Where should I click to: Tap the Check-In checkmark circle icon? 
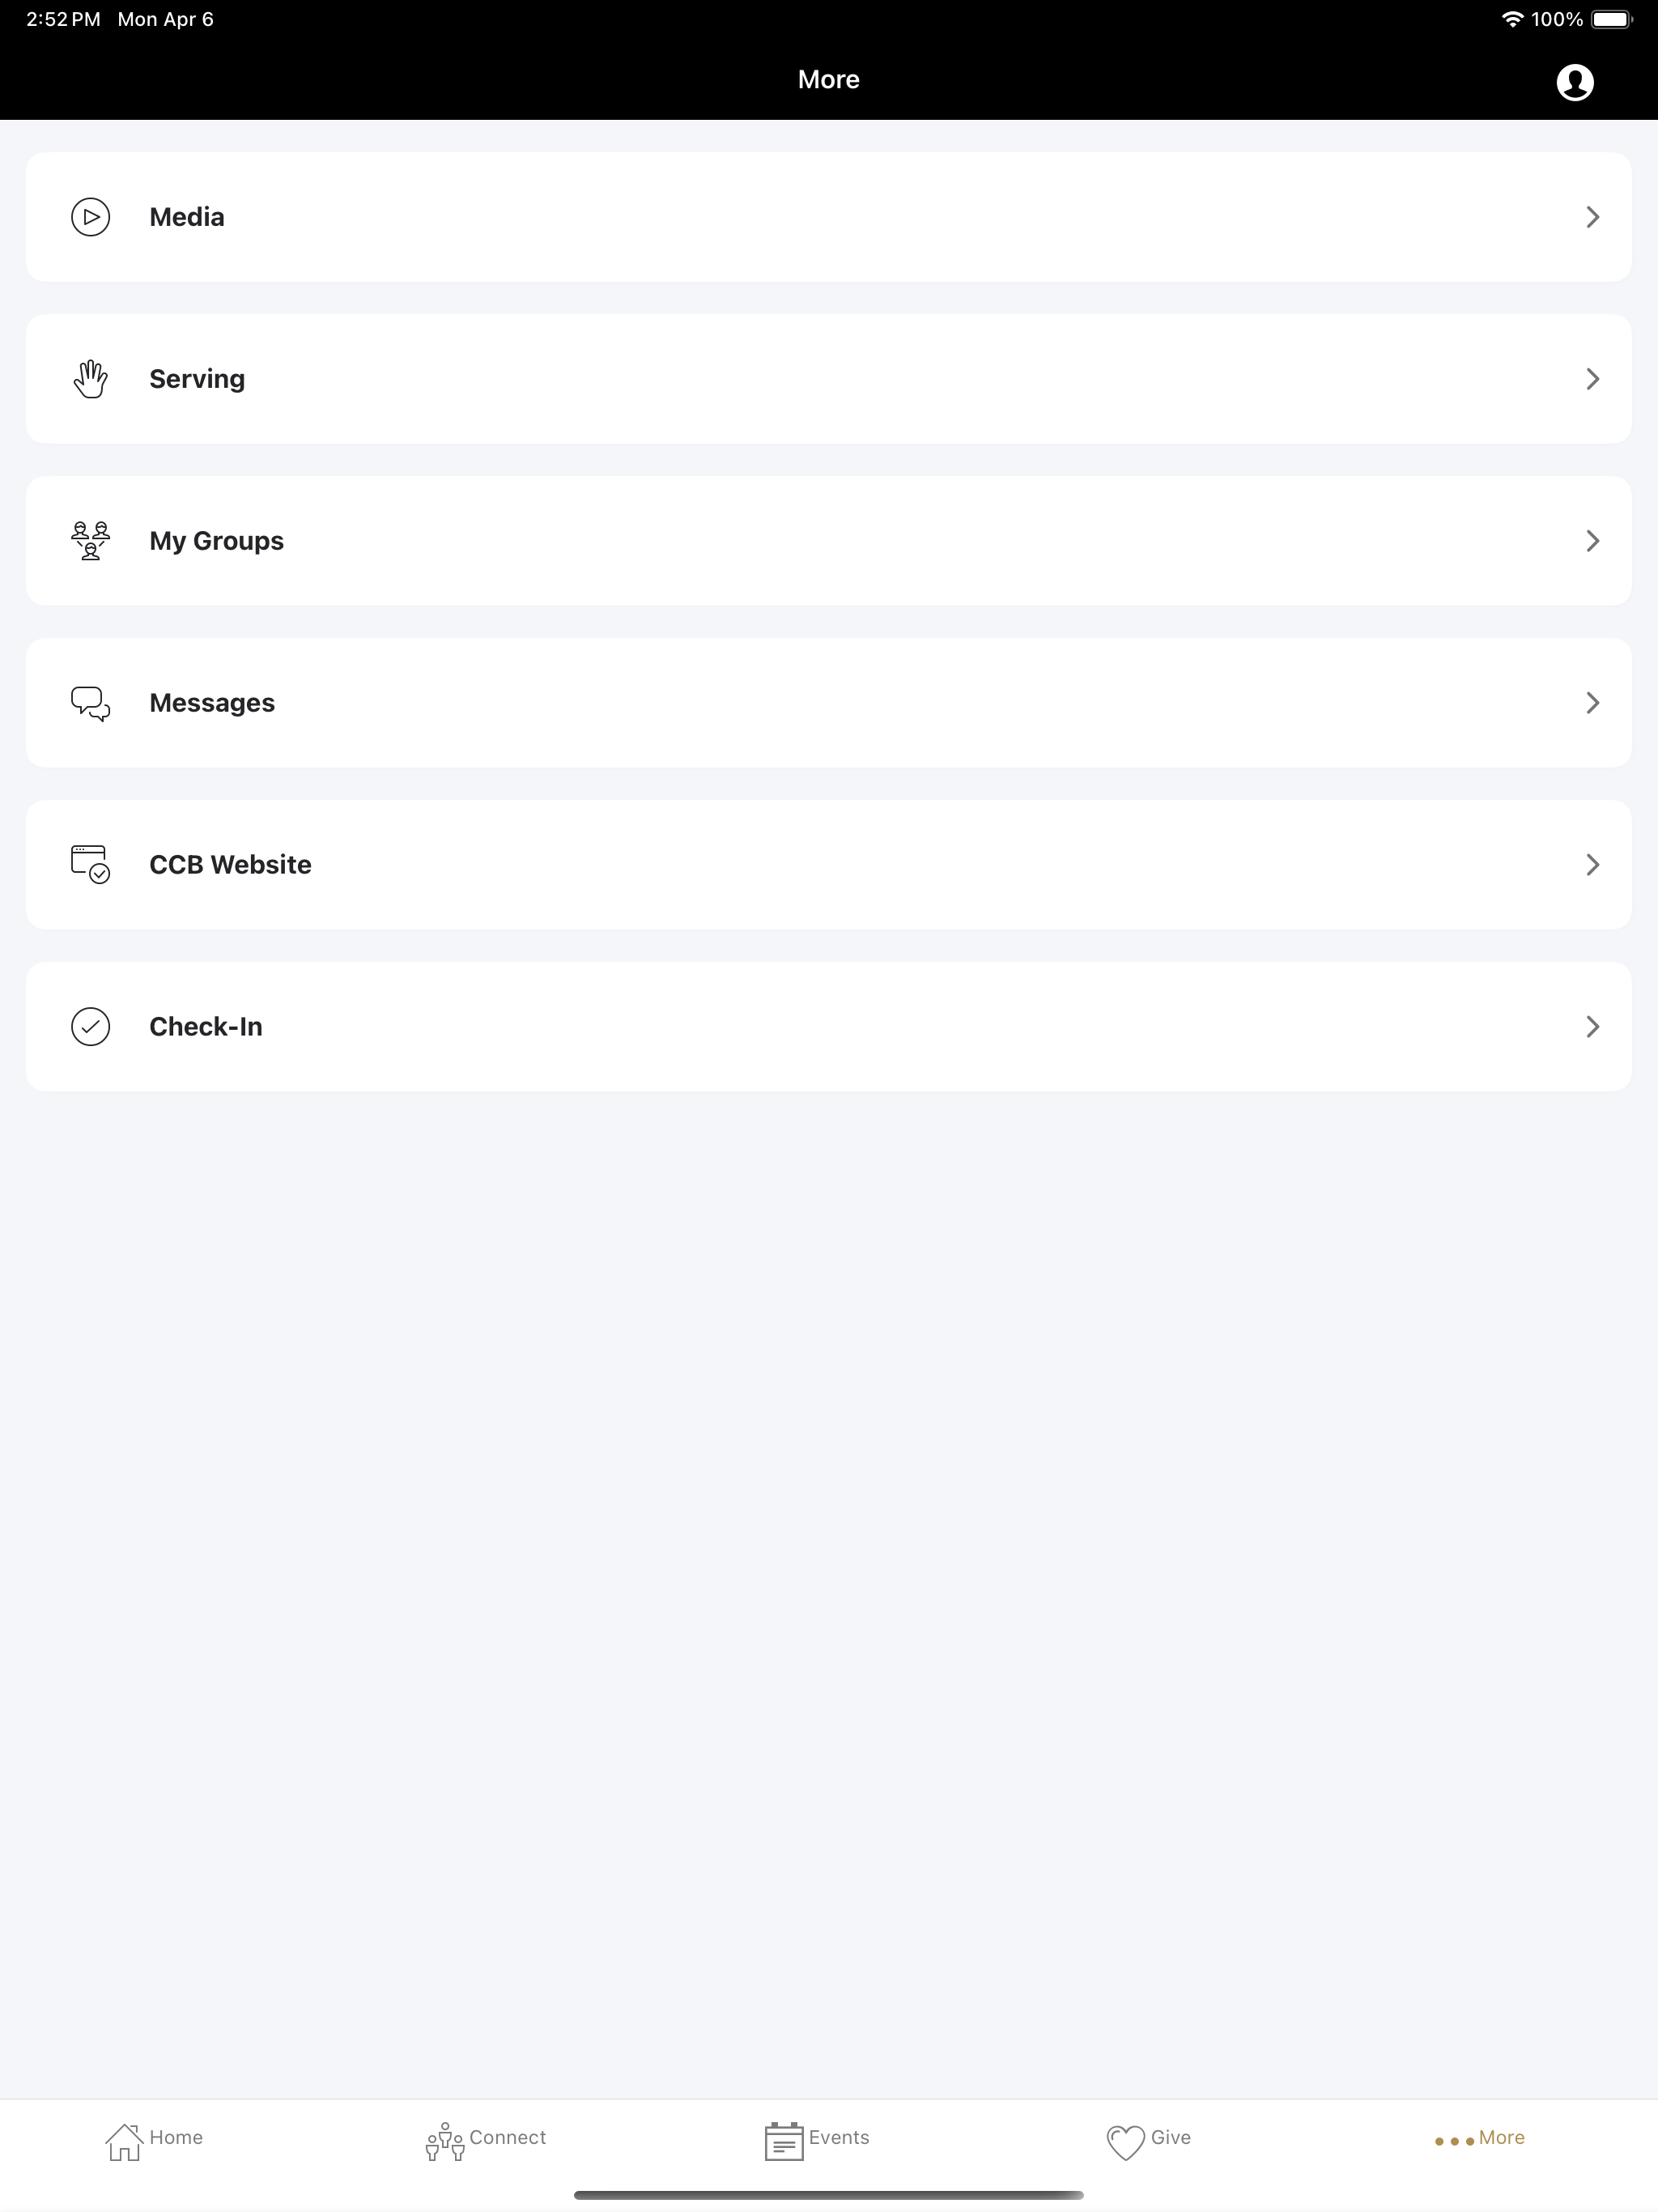point(90,1027)
